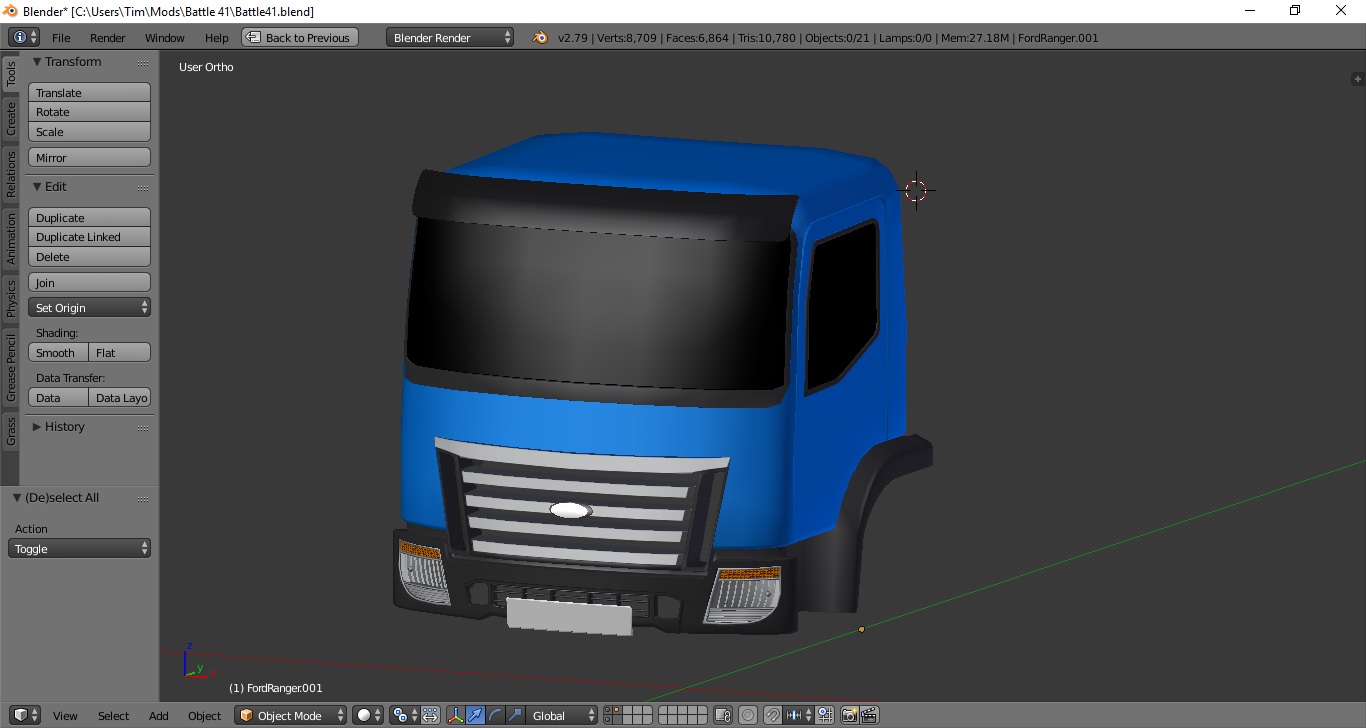Click the Scale button
Viewport: 1366px width, 728px height.
(89, 131)
